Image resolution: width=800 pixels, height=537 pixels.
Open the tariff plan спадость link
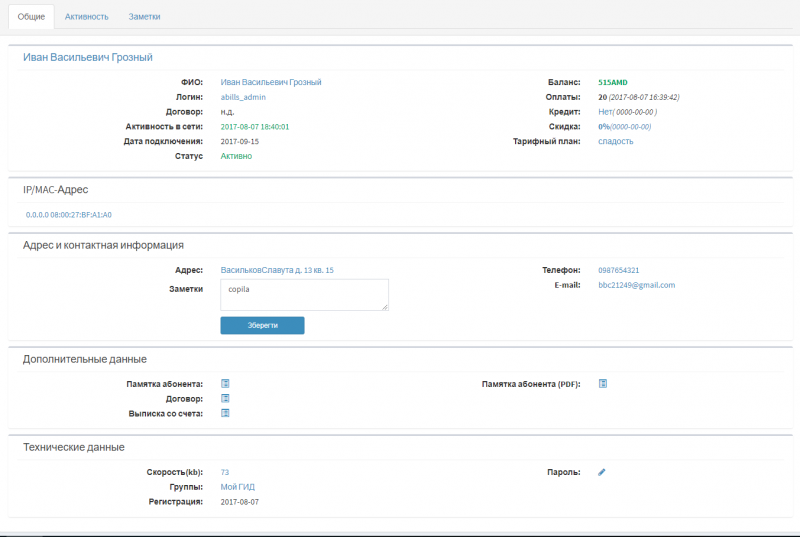(x=615, y=141)
